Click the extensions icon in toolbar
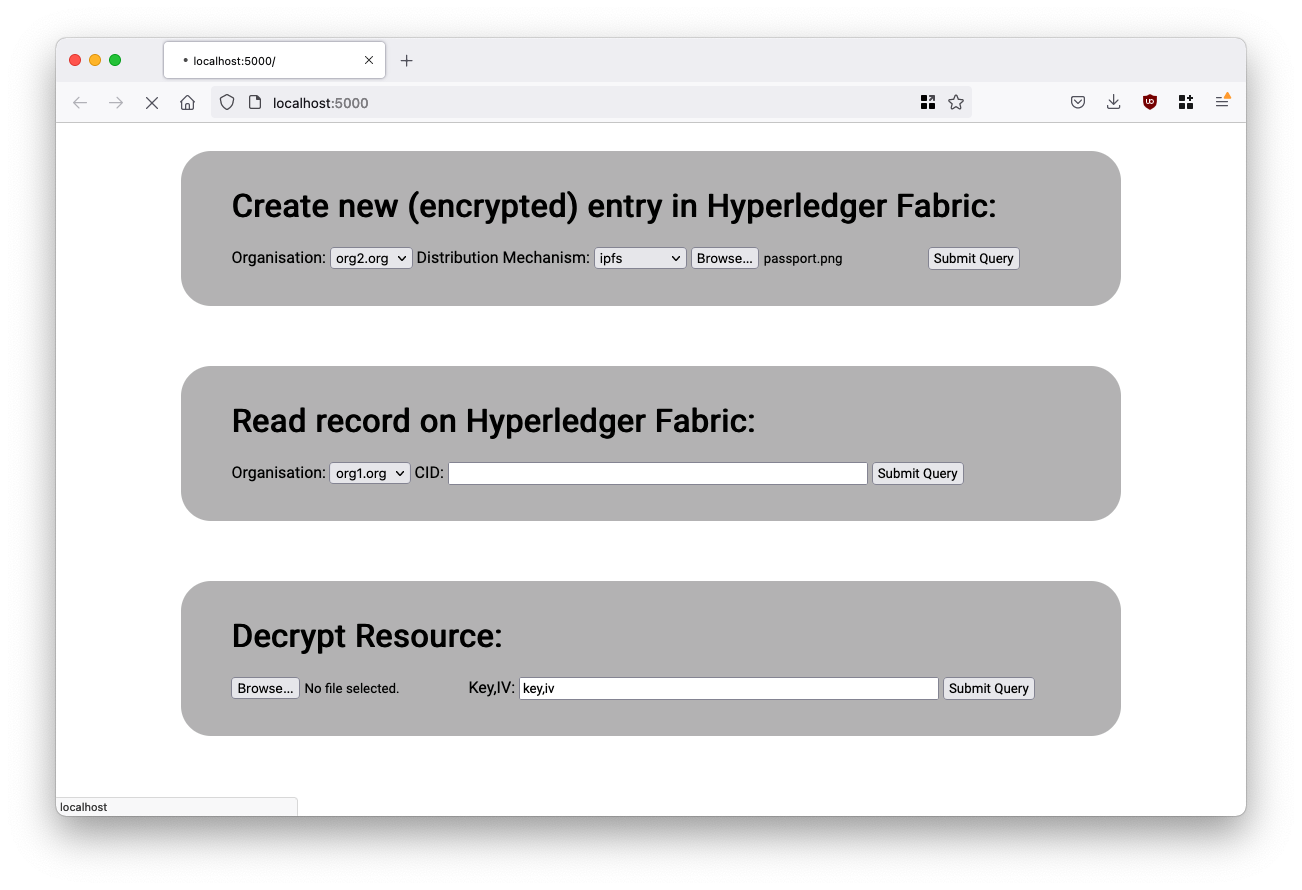The height and width of the screenshot is (890, 1302). (1186, 102)
